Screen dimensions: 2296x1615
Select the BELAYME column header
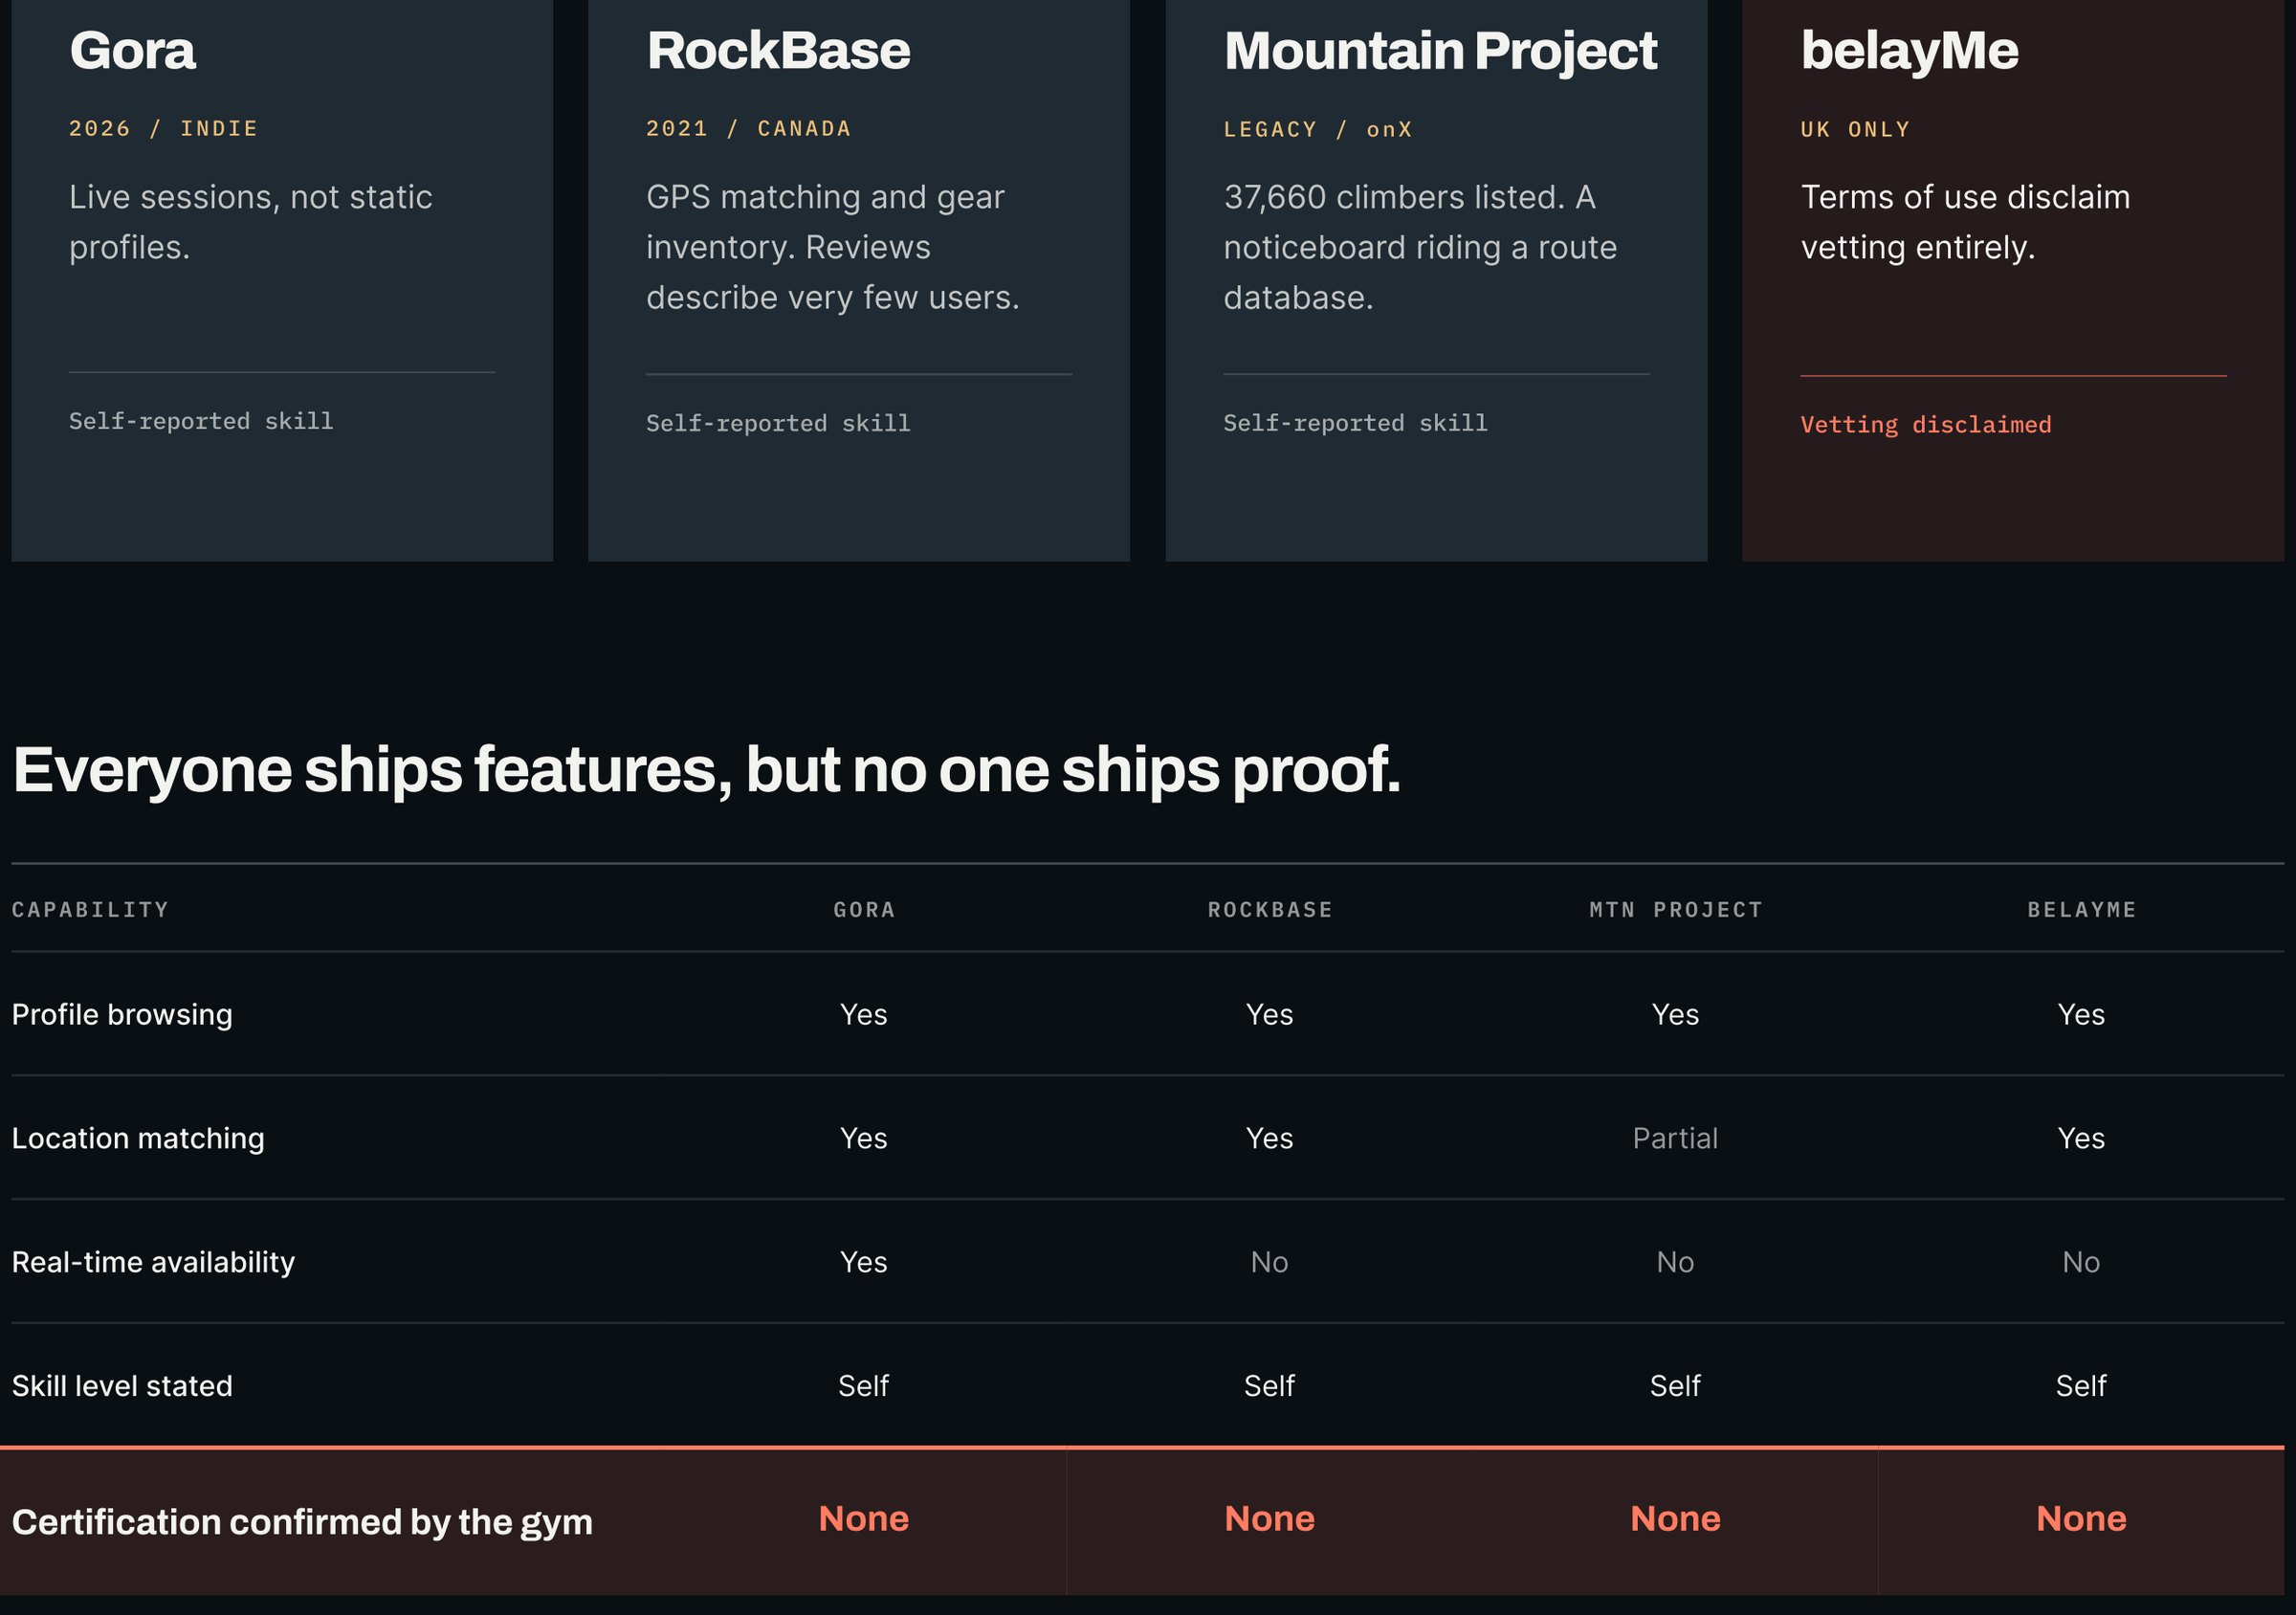[x=2082, y=909]
